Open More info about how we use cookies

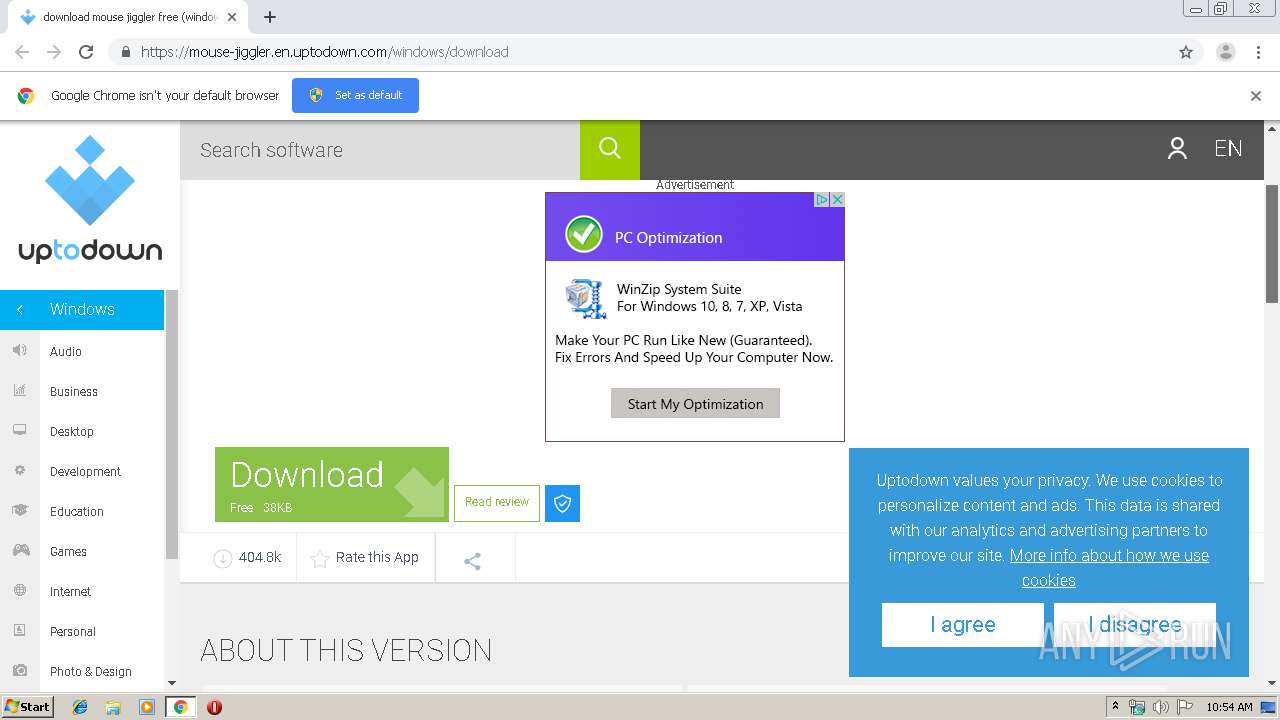point(1109,568)
